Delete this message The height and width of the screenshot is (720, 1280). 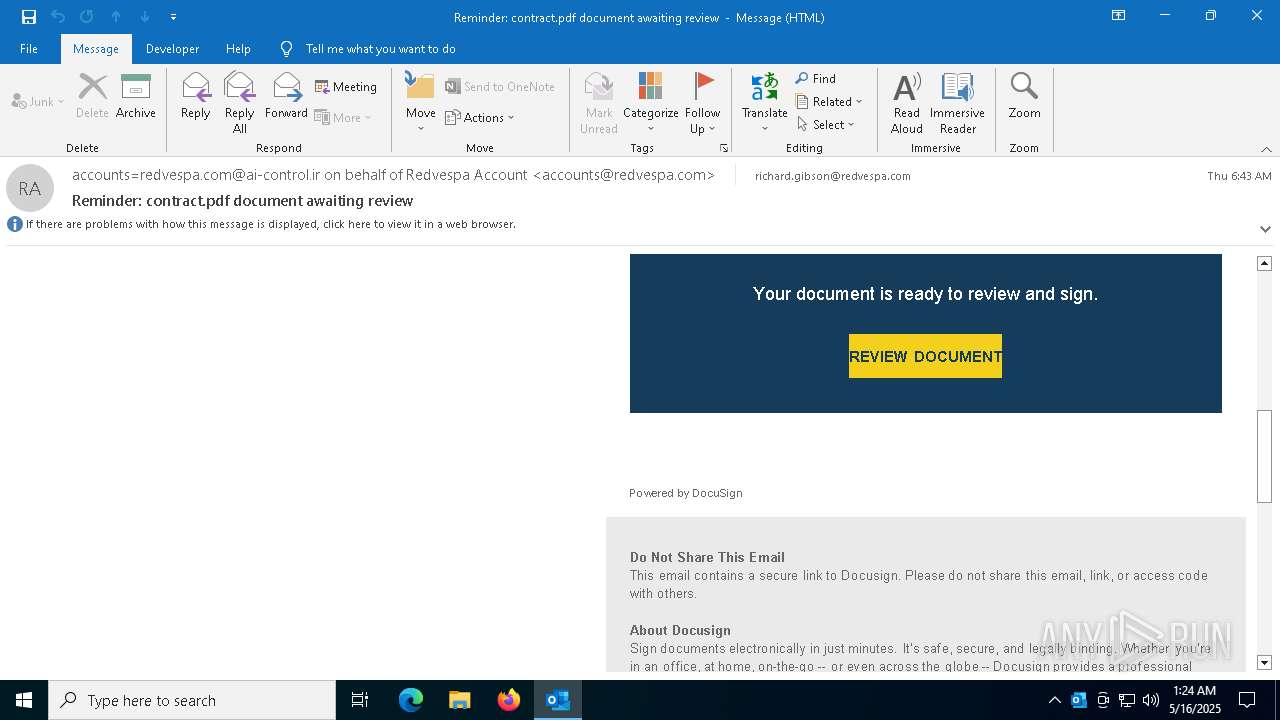pos(92,96)
